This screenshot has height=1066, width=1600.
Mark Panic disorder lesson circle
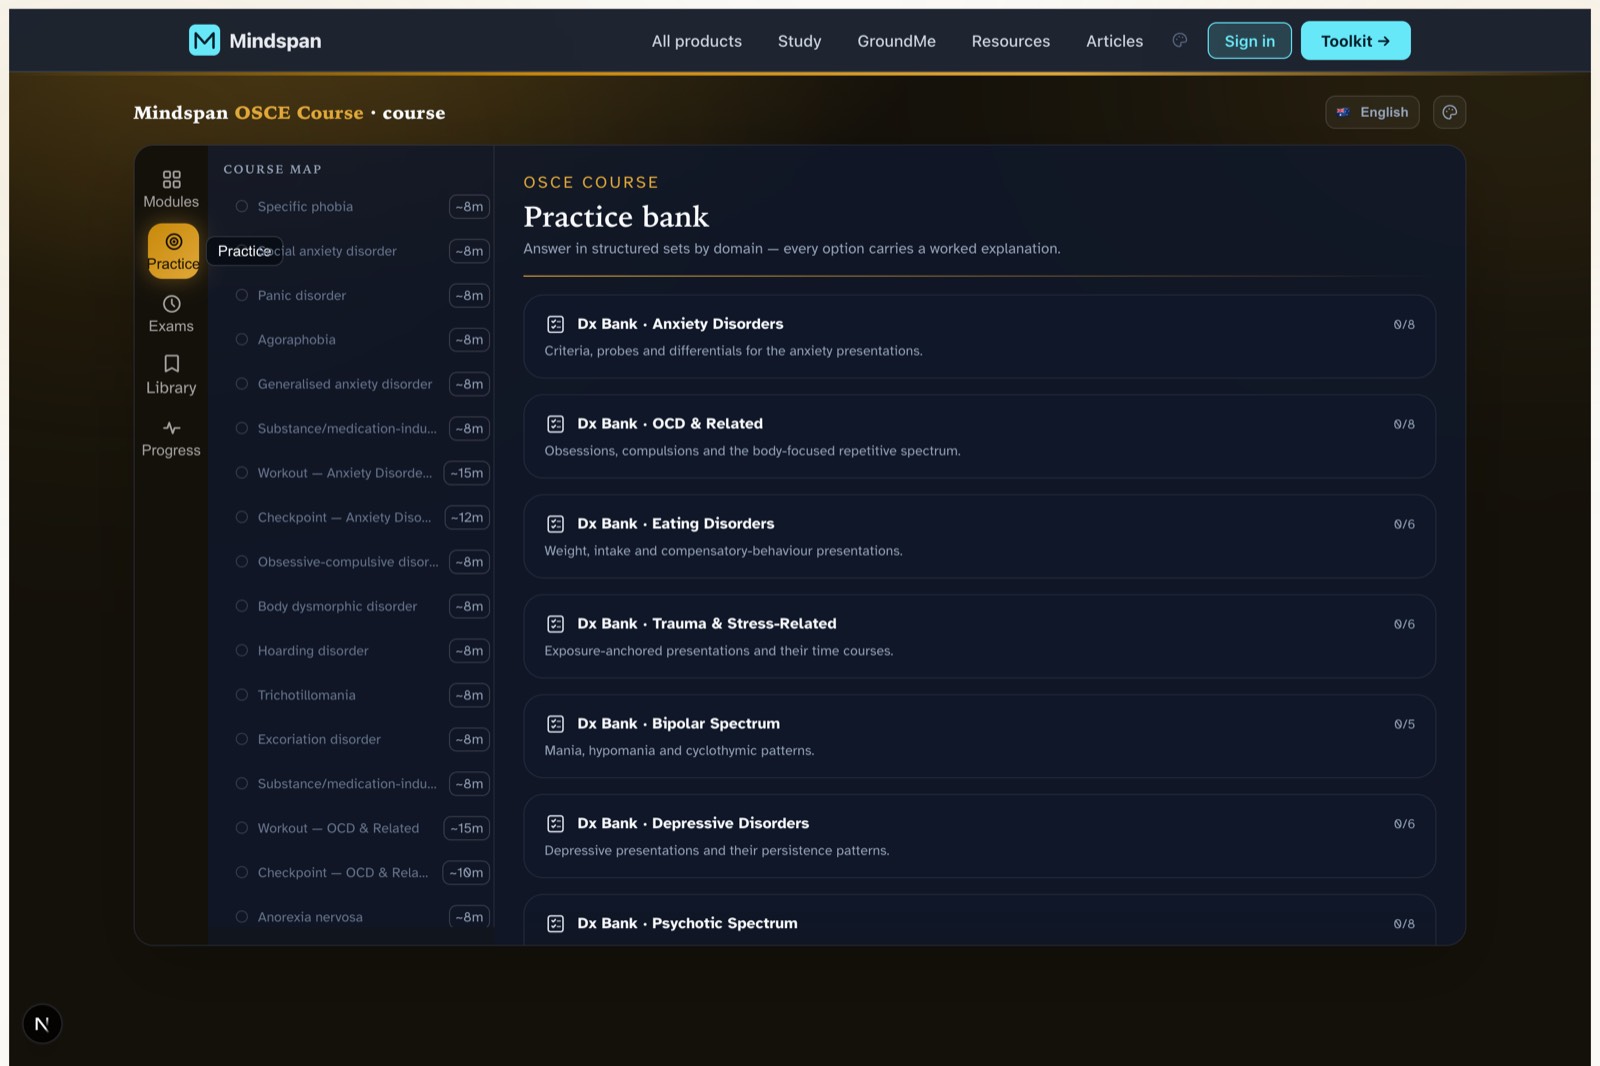pos(241,295)
